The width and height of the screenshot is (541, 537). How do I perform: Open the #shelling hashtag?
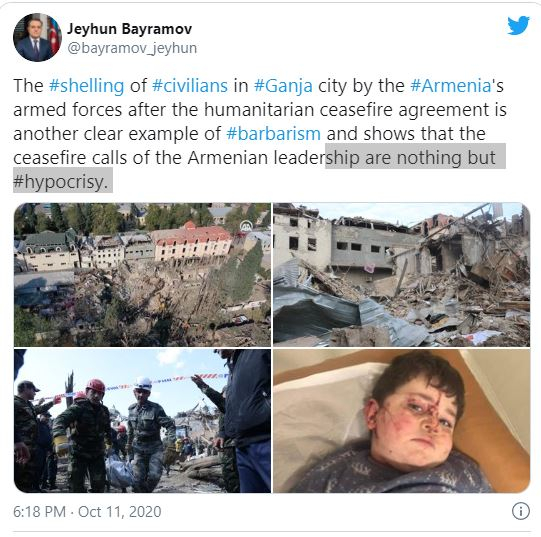pyautogui.click(x=86, y=86)
